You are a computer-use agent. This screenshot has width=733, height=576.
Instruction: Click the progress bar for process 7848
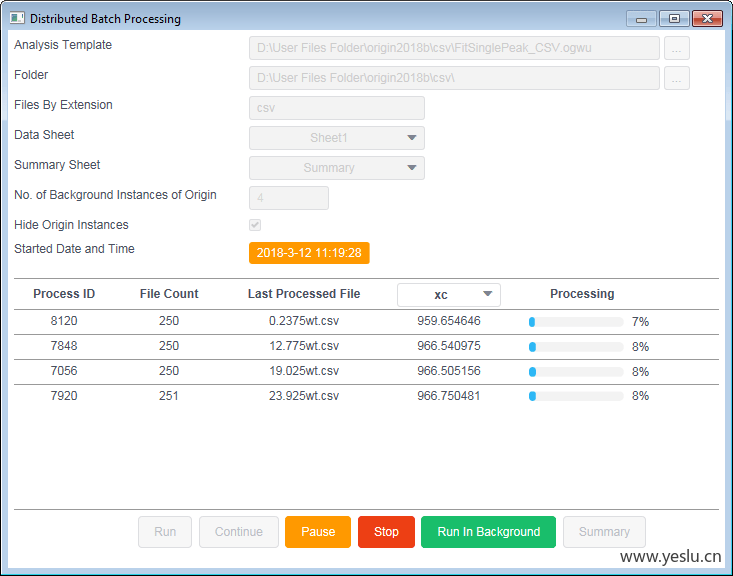pos(576,347)
